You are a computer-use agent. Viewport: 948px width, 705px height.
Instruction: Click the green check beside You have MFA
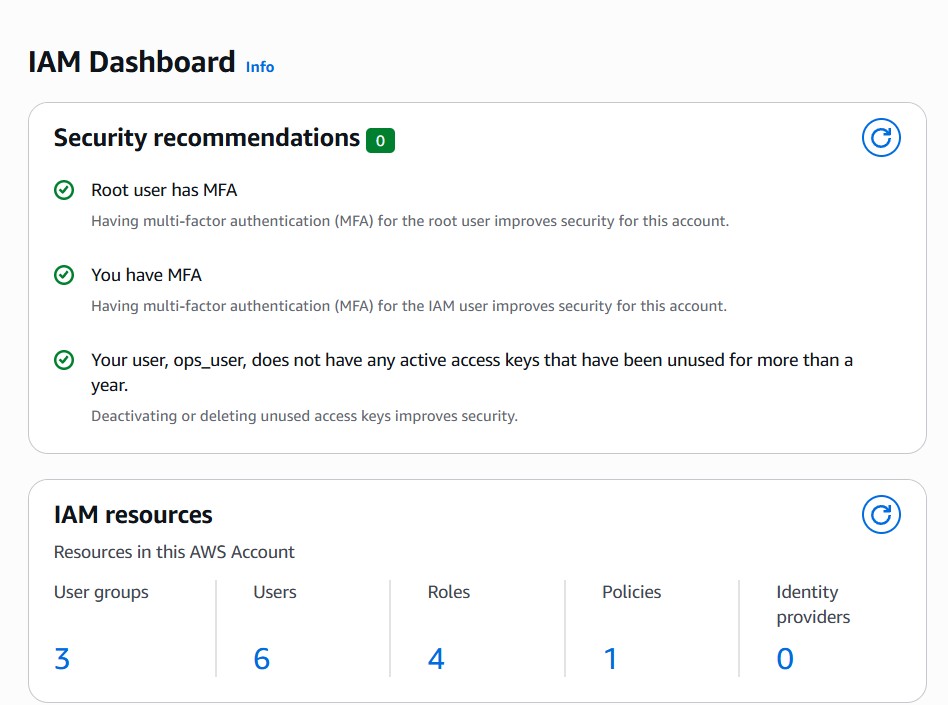click(x=64, y=275)
